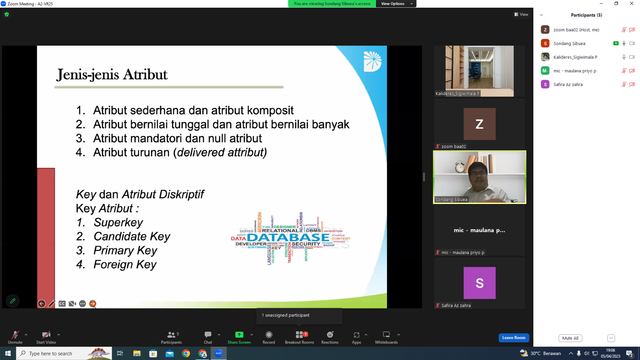Click the green annotate pencil icon
The image size is (640, 360).
[x=13, y=301]
